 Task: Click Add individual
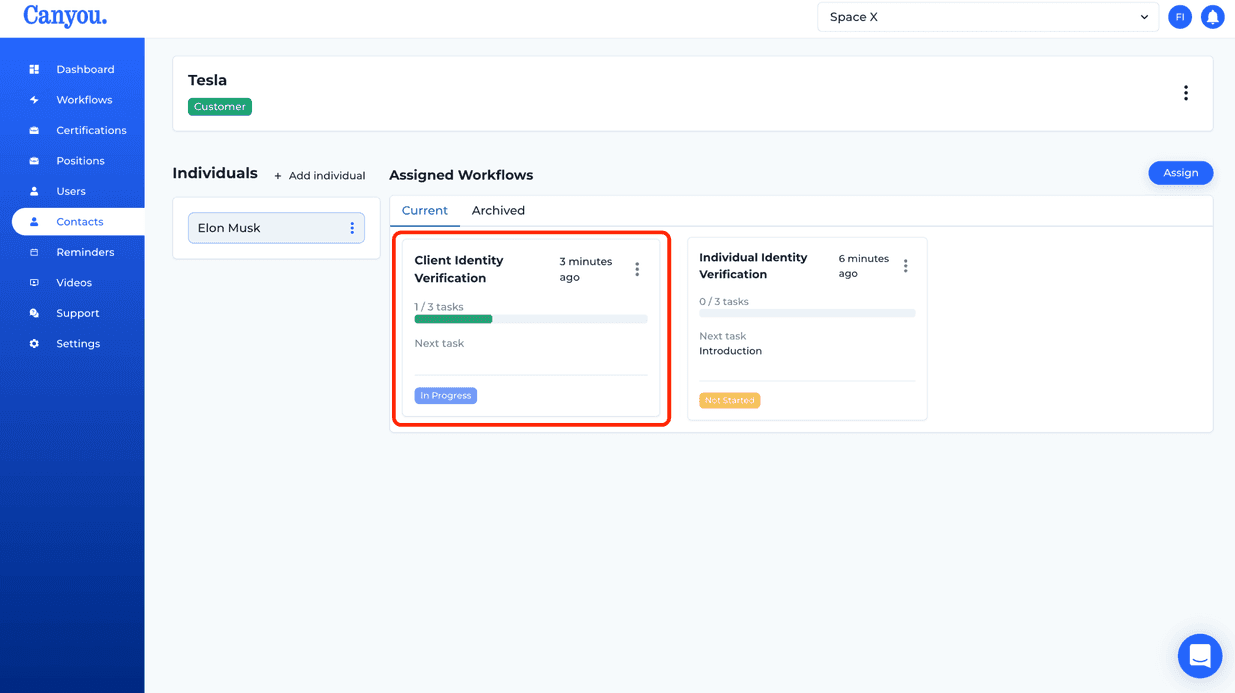[x=320, y=175]
